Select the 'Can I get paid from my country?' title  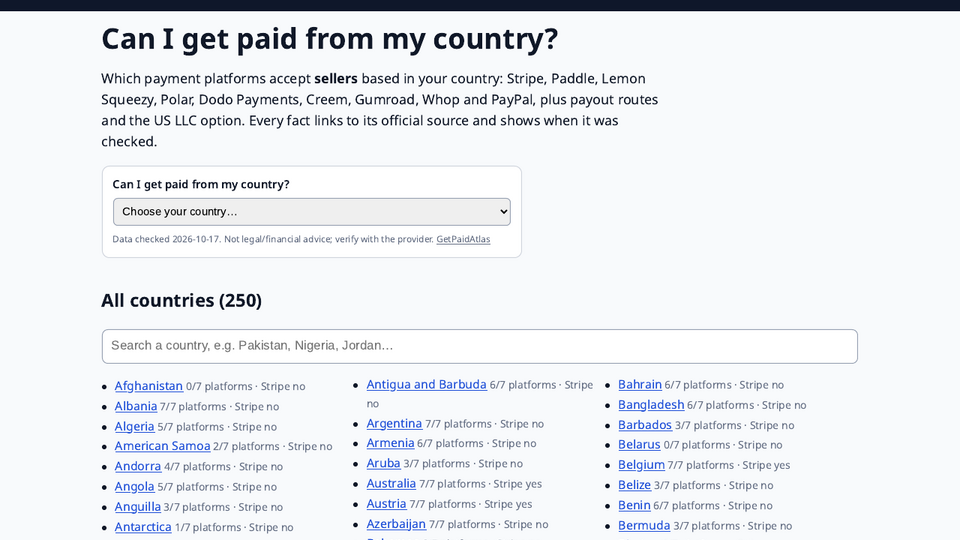329,39
